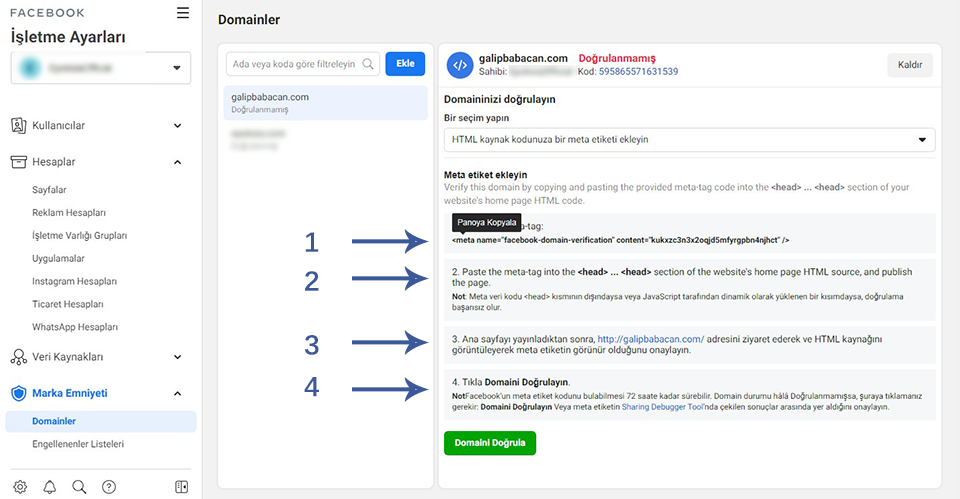Open the business account selector dropdown
This screenshot has height=499, width=960.
click(100, 67)
